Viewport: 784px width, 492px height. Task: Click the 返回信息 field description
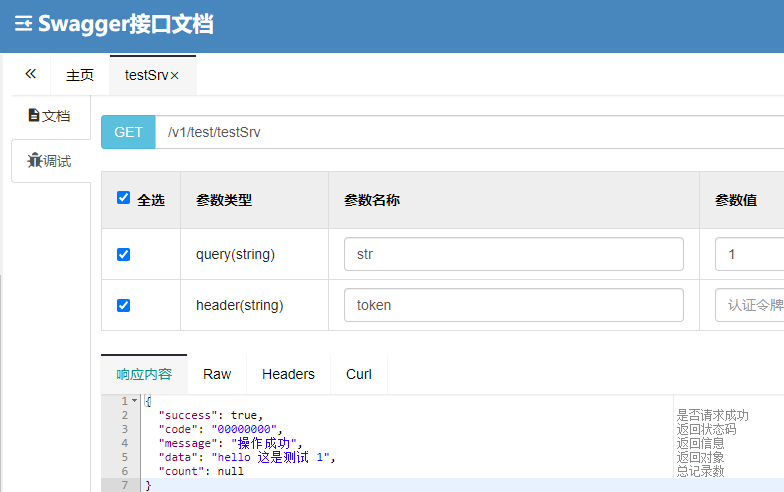tap(700, 443)
